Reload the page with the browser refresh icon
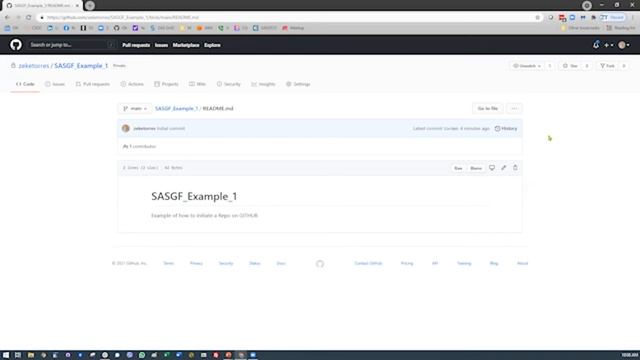This screenshot has width=640, height=360. 29,18
